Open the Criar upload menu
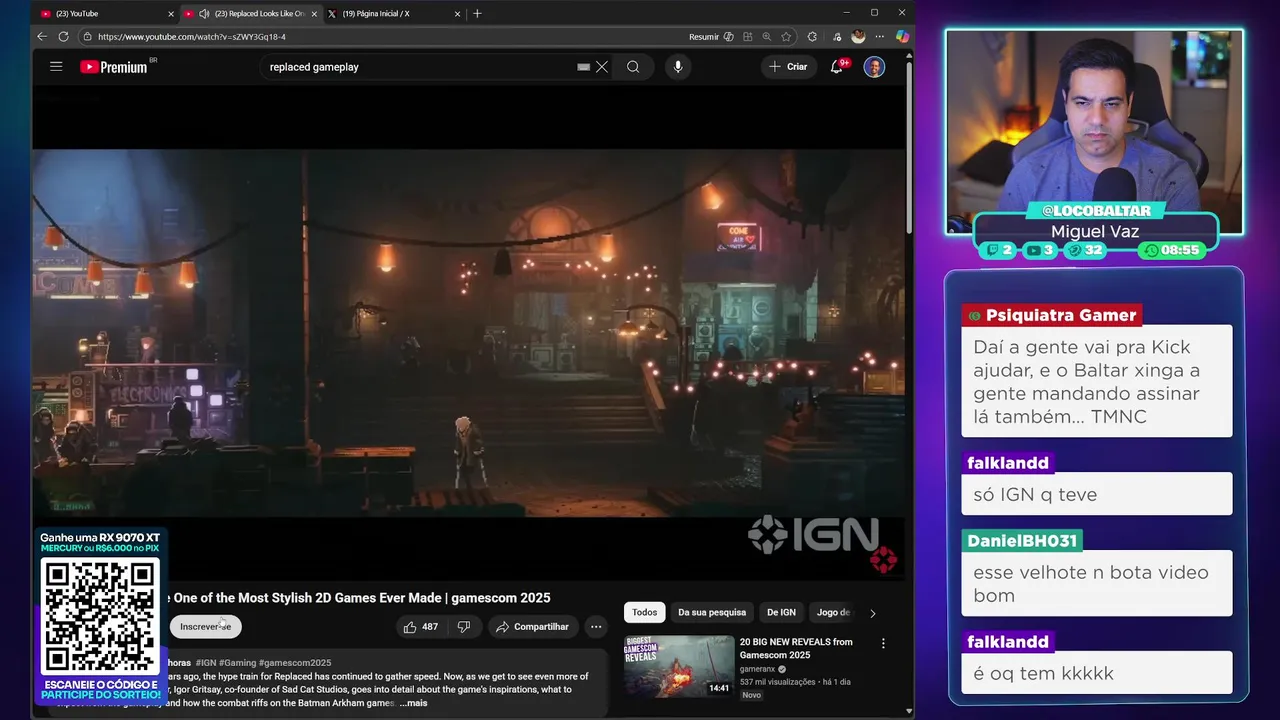 pos(788,67)
